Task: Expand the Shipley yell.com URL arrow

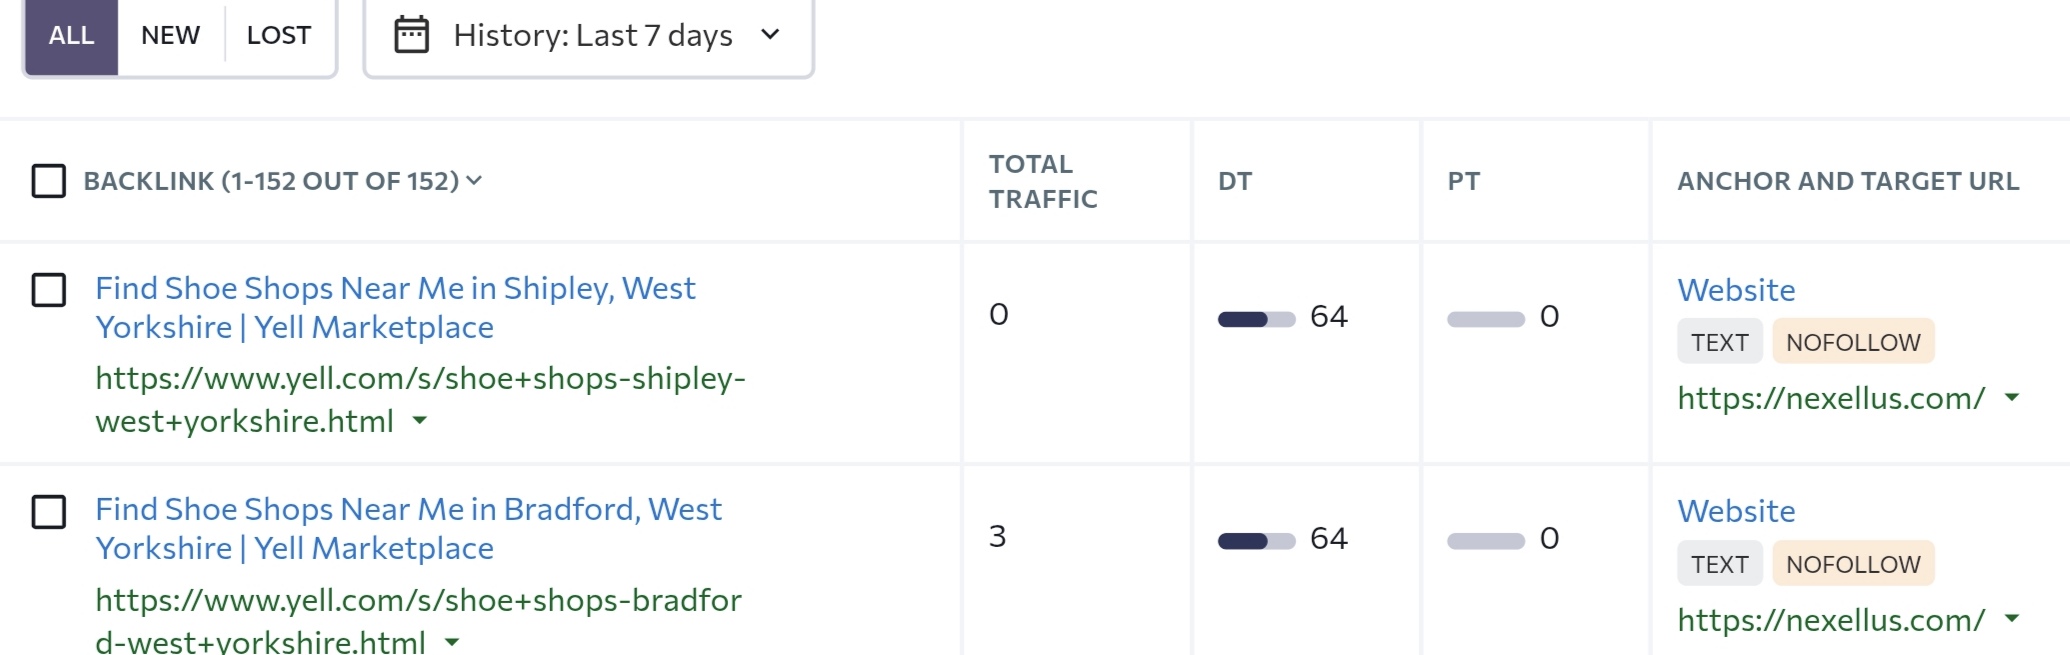Action: tap(420, 421)
